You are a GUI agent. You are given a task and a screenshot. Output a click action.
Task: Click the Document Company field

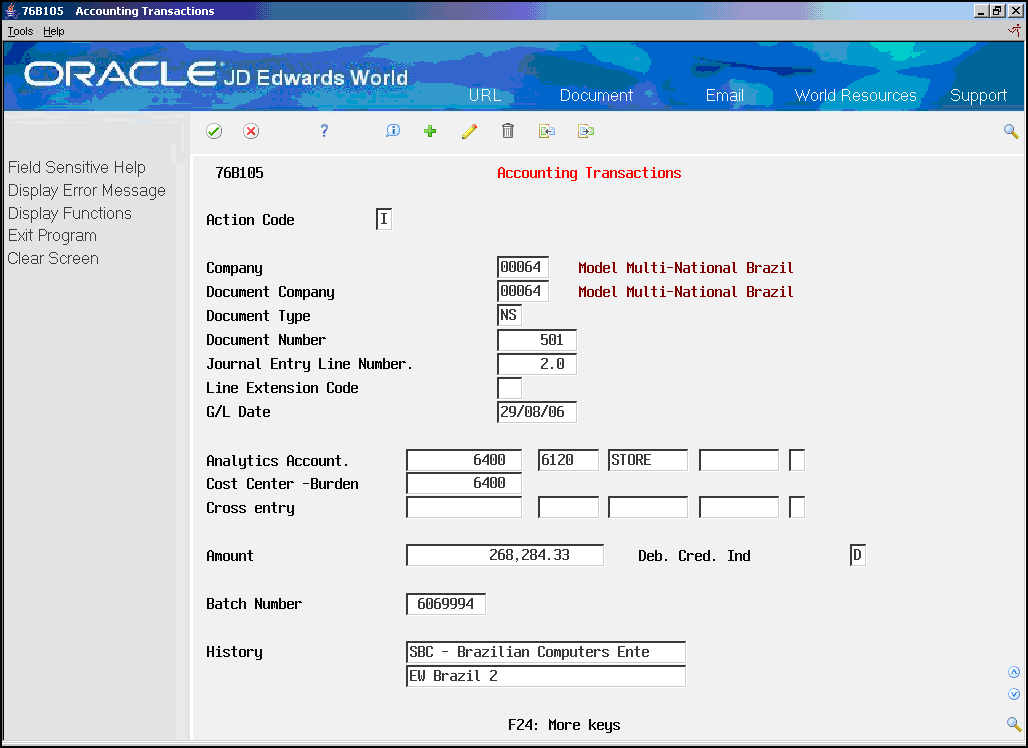(x=523, y=291)
